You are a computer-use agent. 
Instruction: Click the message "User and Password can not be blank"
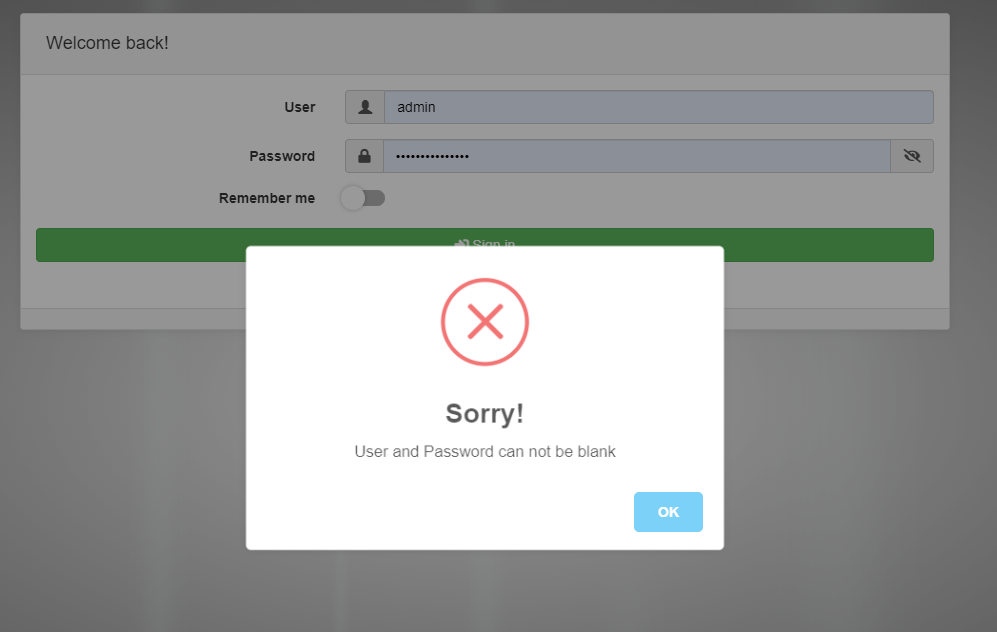485,451
